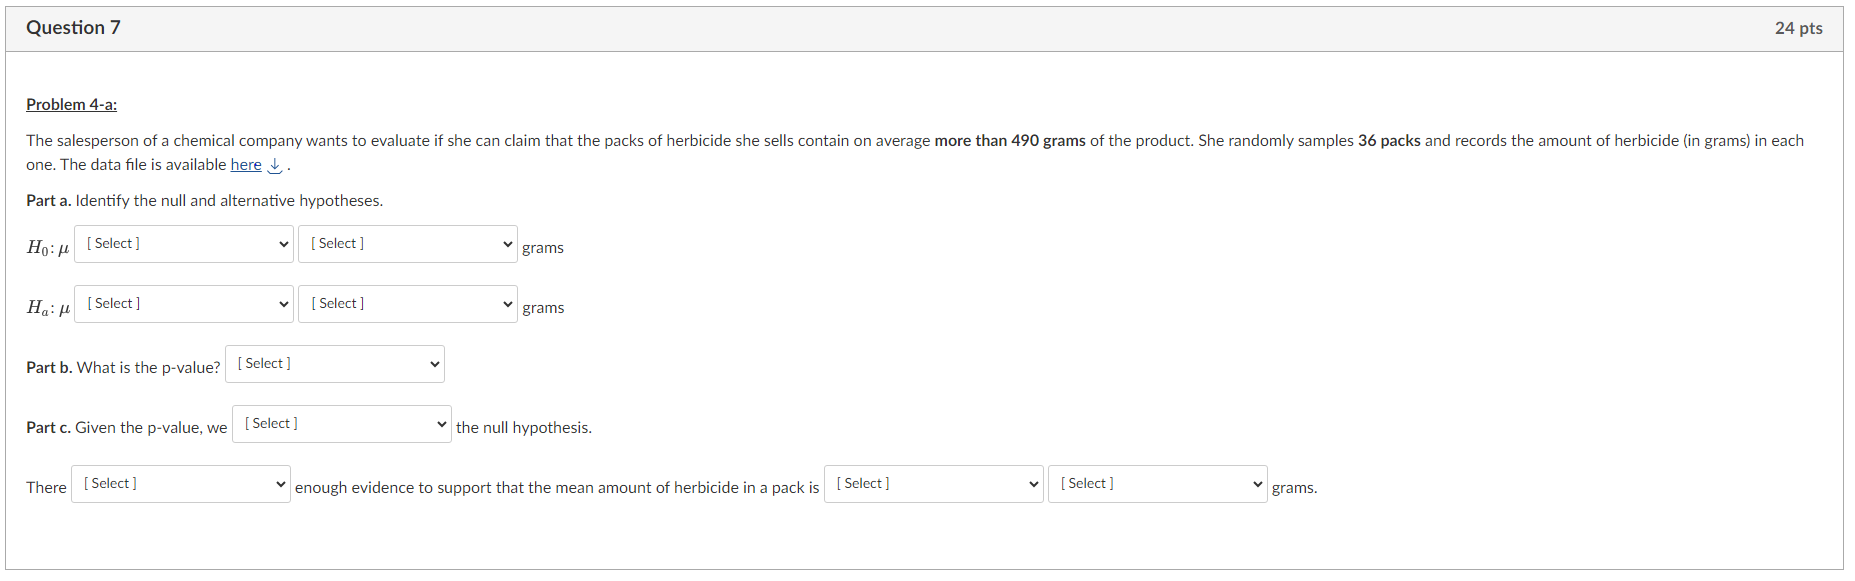Open the Part c decision dropdown
This screenshot has width=1855, height=581.
(341, 423)
